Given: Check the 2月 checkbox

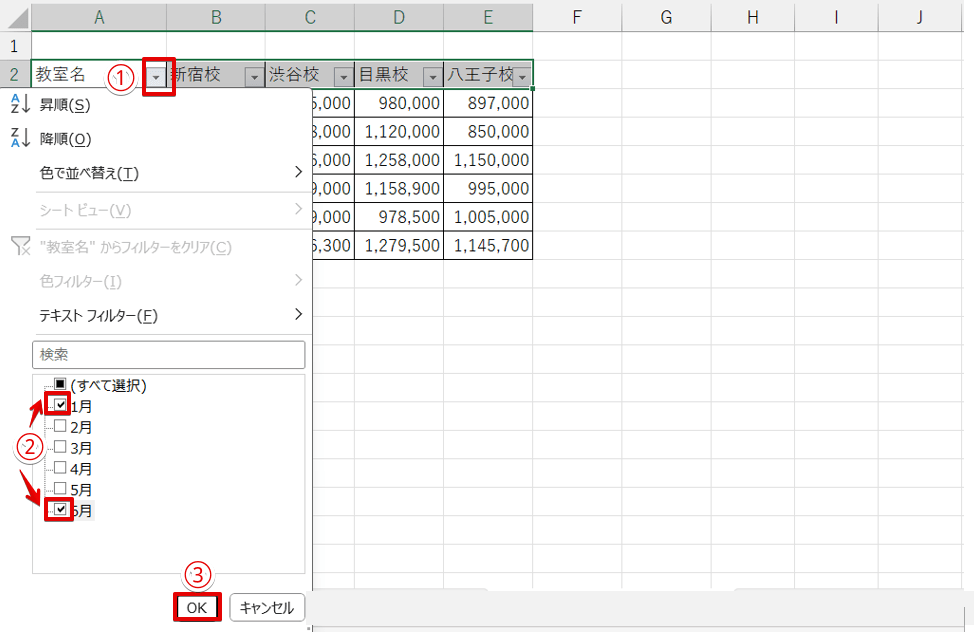Looking at the screenshot, I should click(60, 426).
